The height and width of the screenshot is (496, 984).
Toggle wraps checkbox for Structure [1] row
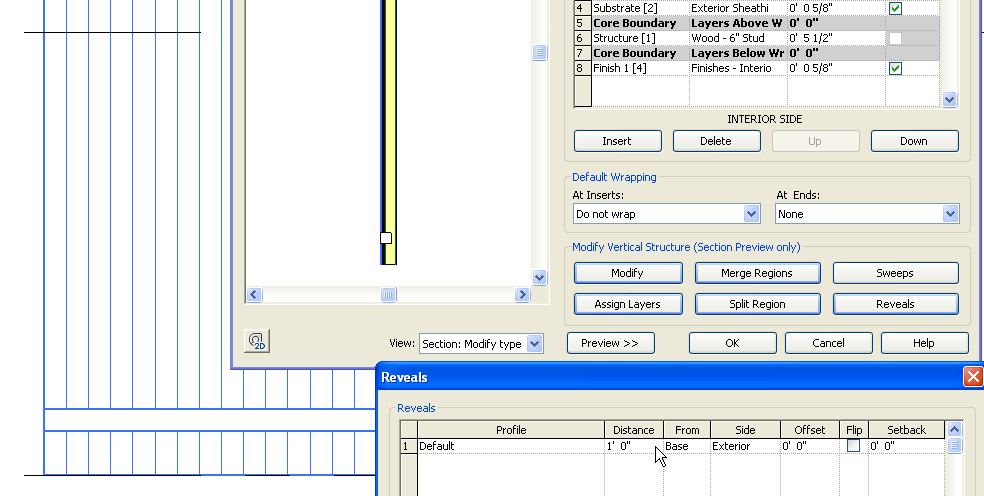pyautogui.click(x=896, y=38)
